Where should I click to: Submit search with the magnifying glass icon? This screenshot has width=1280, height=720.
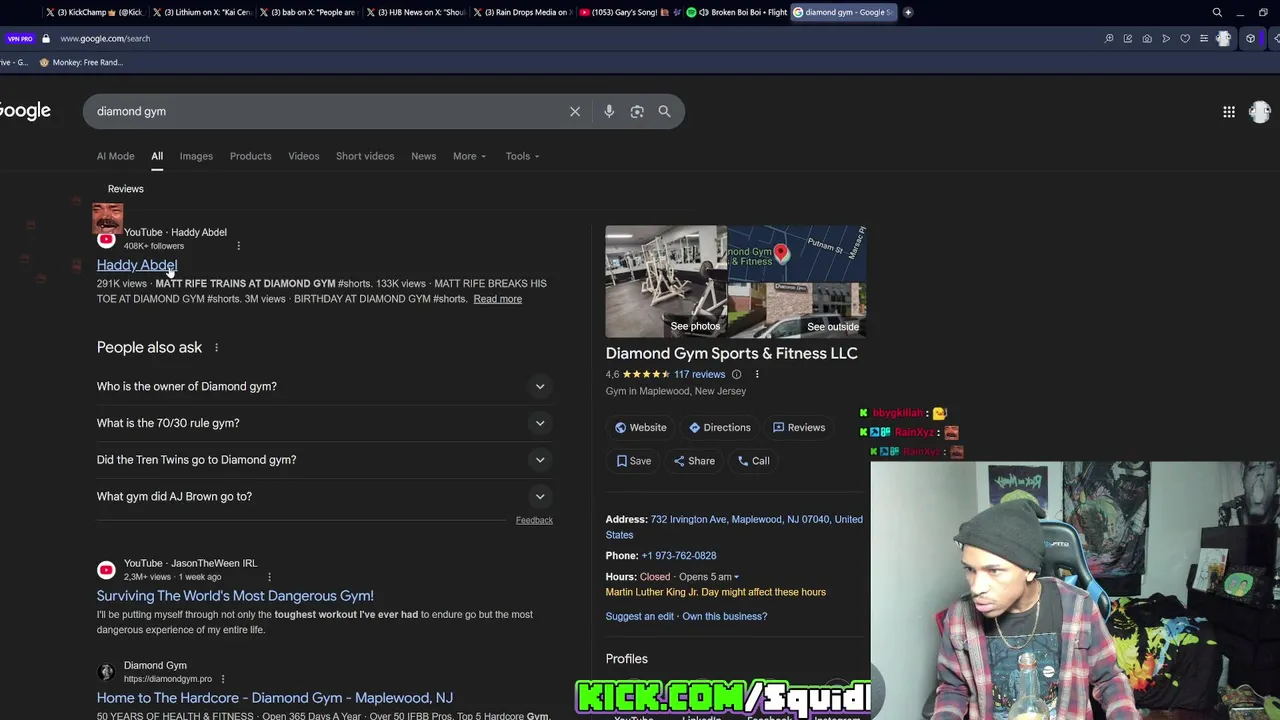pos(664,111)
